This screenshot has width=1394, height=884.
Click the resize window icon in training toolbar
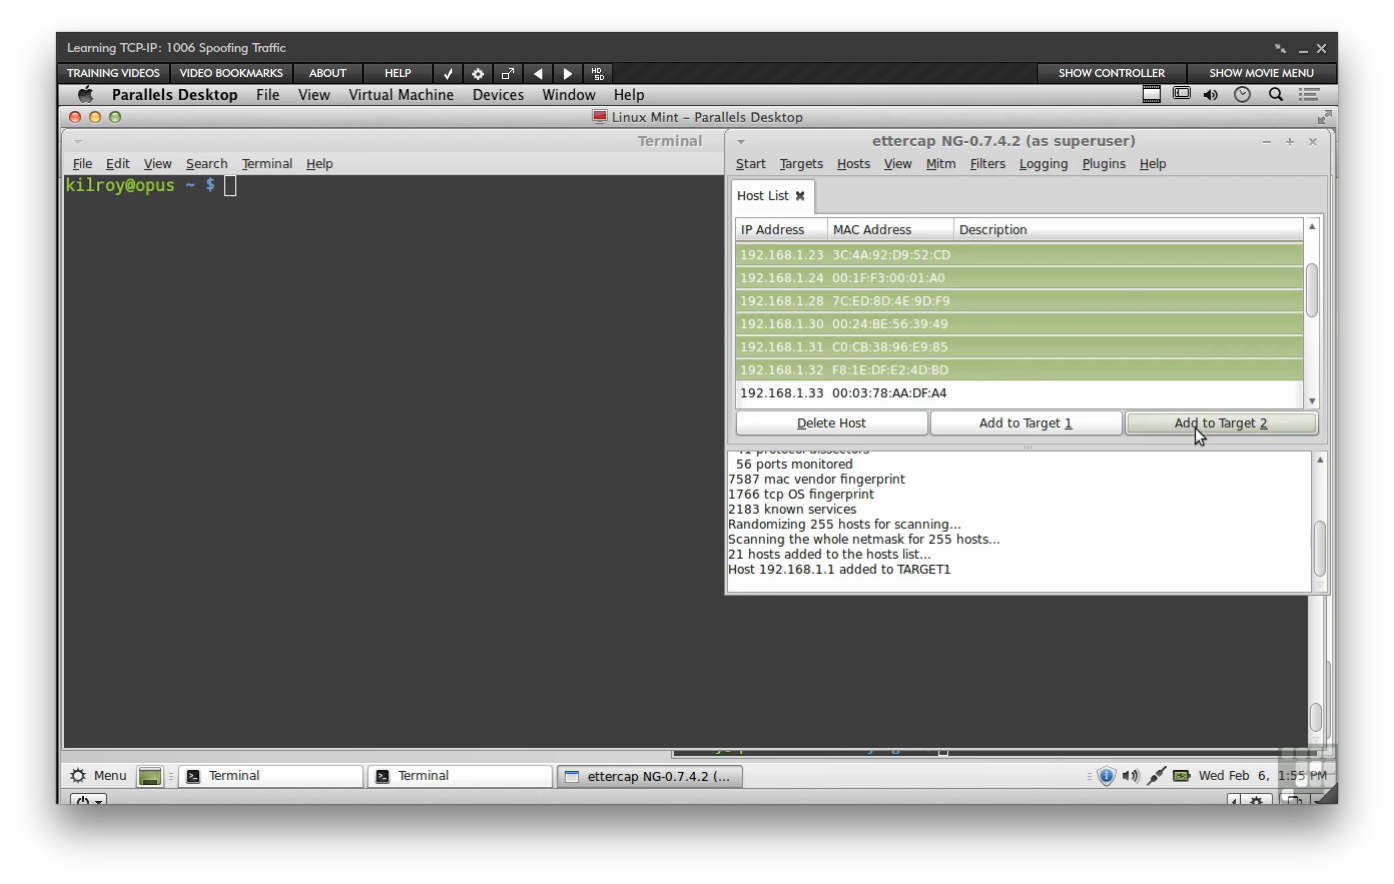coord(508,73)
